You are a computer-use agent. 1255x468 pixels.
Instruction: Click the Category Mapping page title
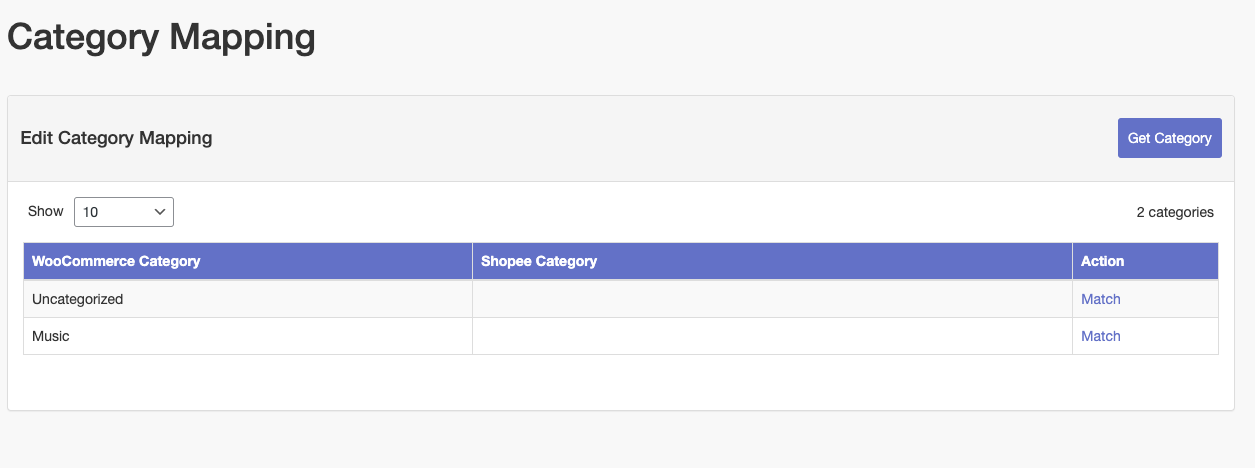[161, 38]
